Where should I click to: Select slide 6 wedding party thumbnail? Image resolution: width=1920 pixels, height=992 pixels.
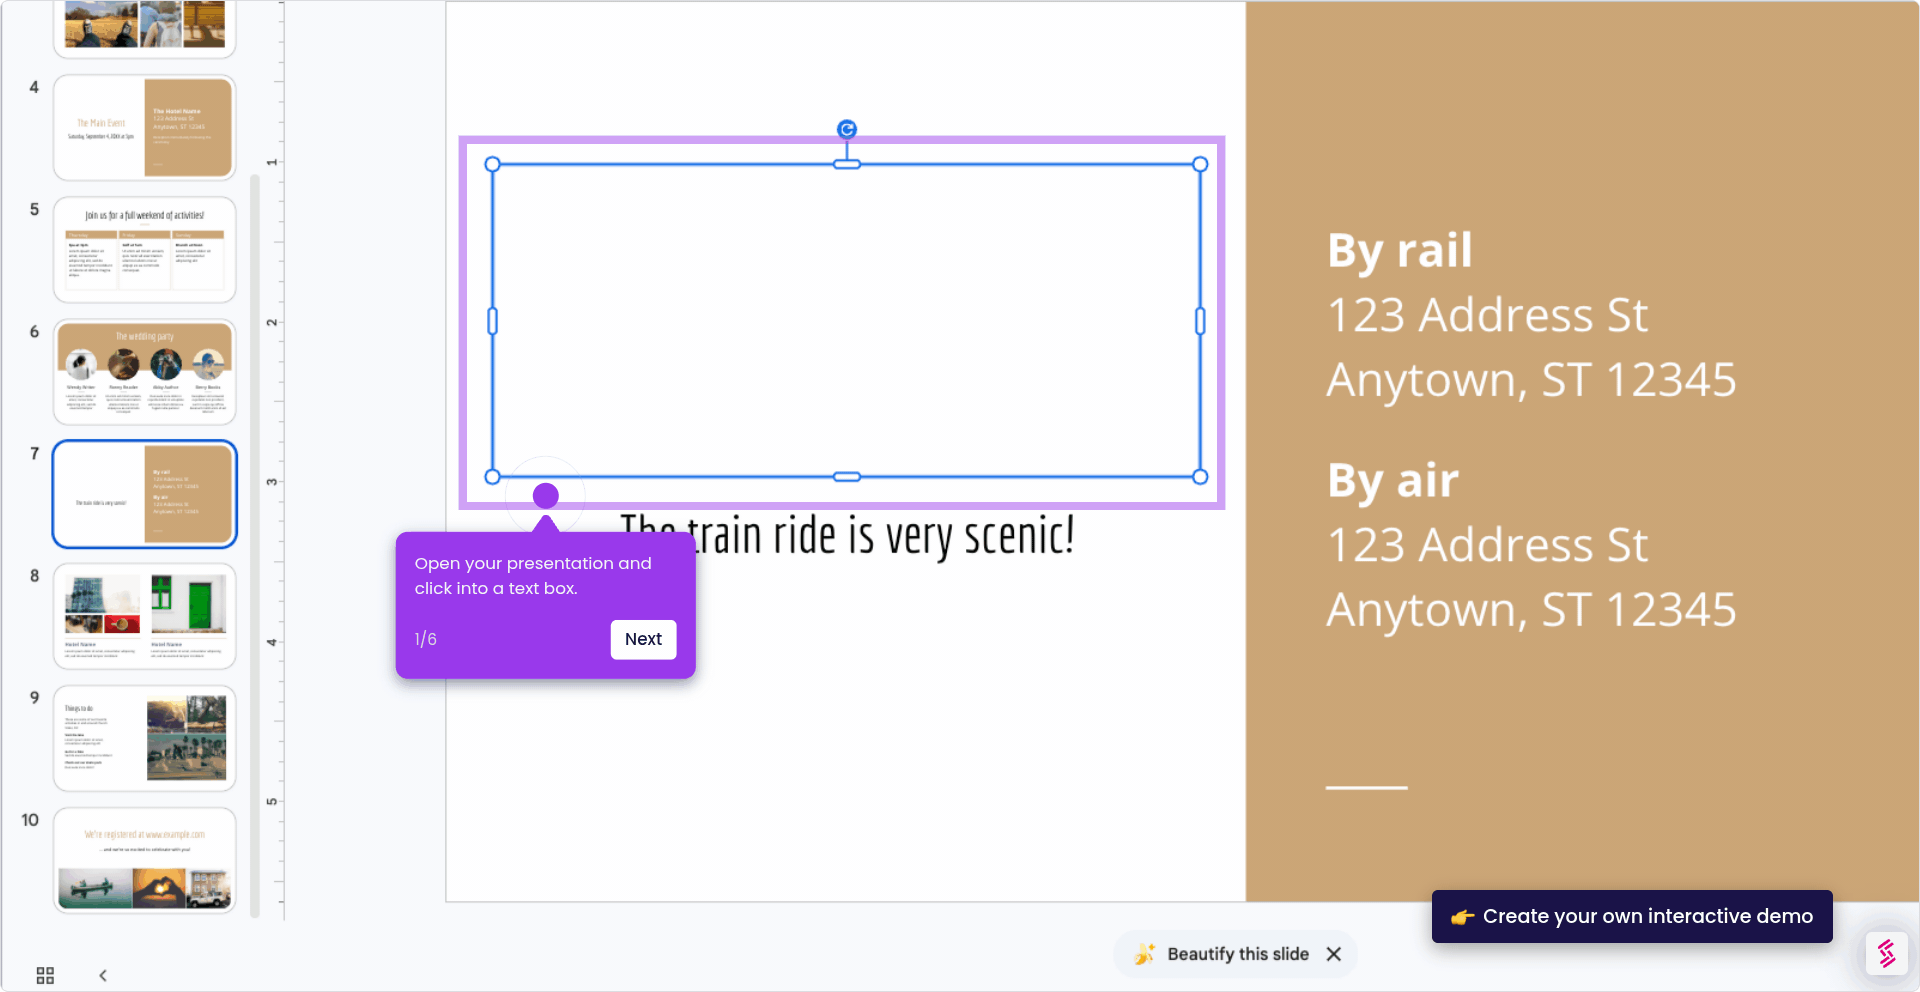coord(145,372)
